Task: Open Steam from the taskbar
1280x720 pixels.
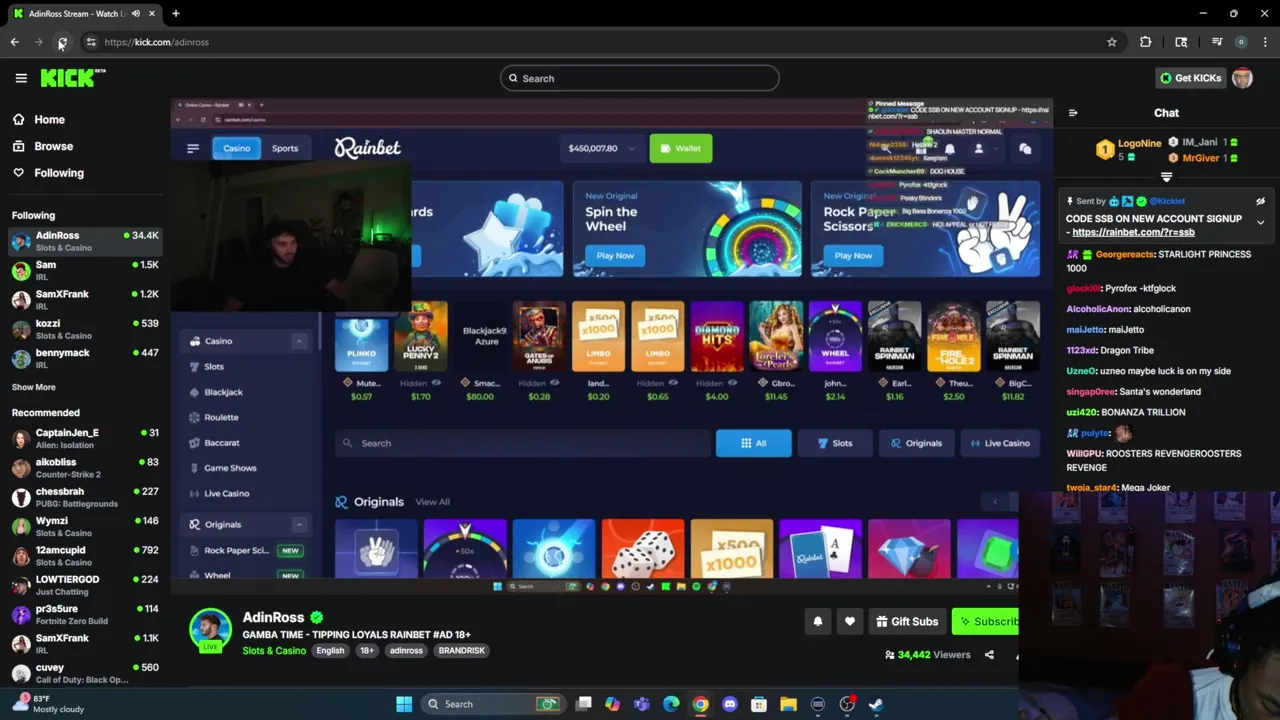Action: click(876, 704)
